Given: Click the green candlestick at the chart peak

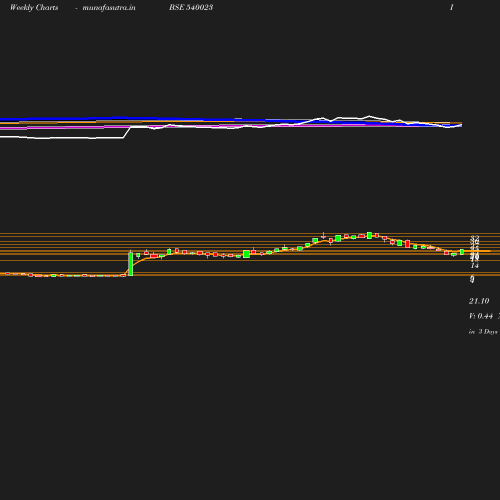Looking at the screenshot, I should [x=369, y=235].
